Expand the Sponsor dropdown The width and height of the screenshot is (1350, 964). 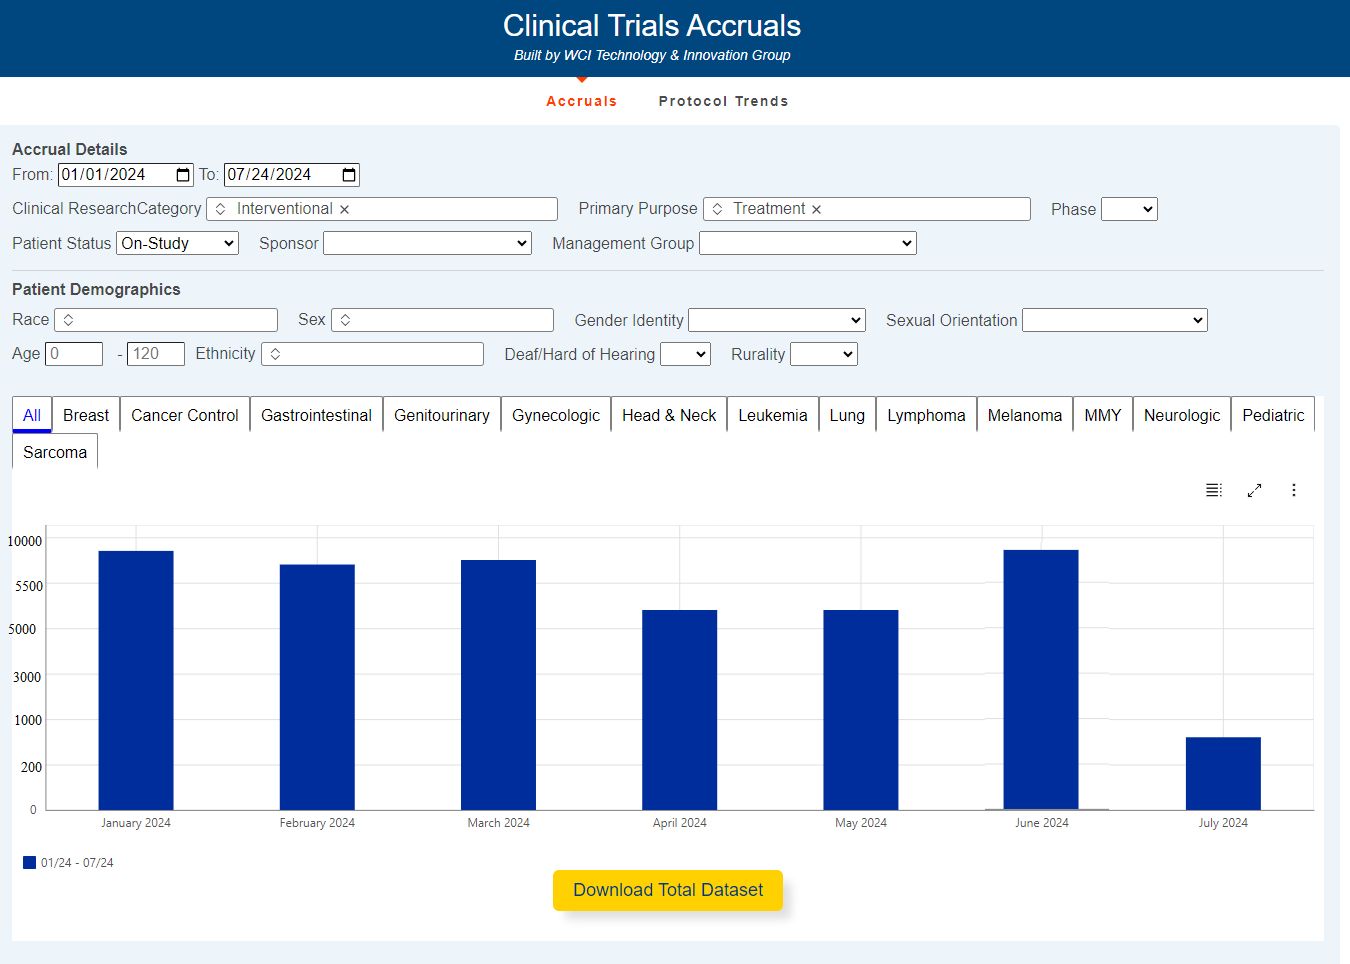pyautogui.click(x=427, y=243)
